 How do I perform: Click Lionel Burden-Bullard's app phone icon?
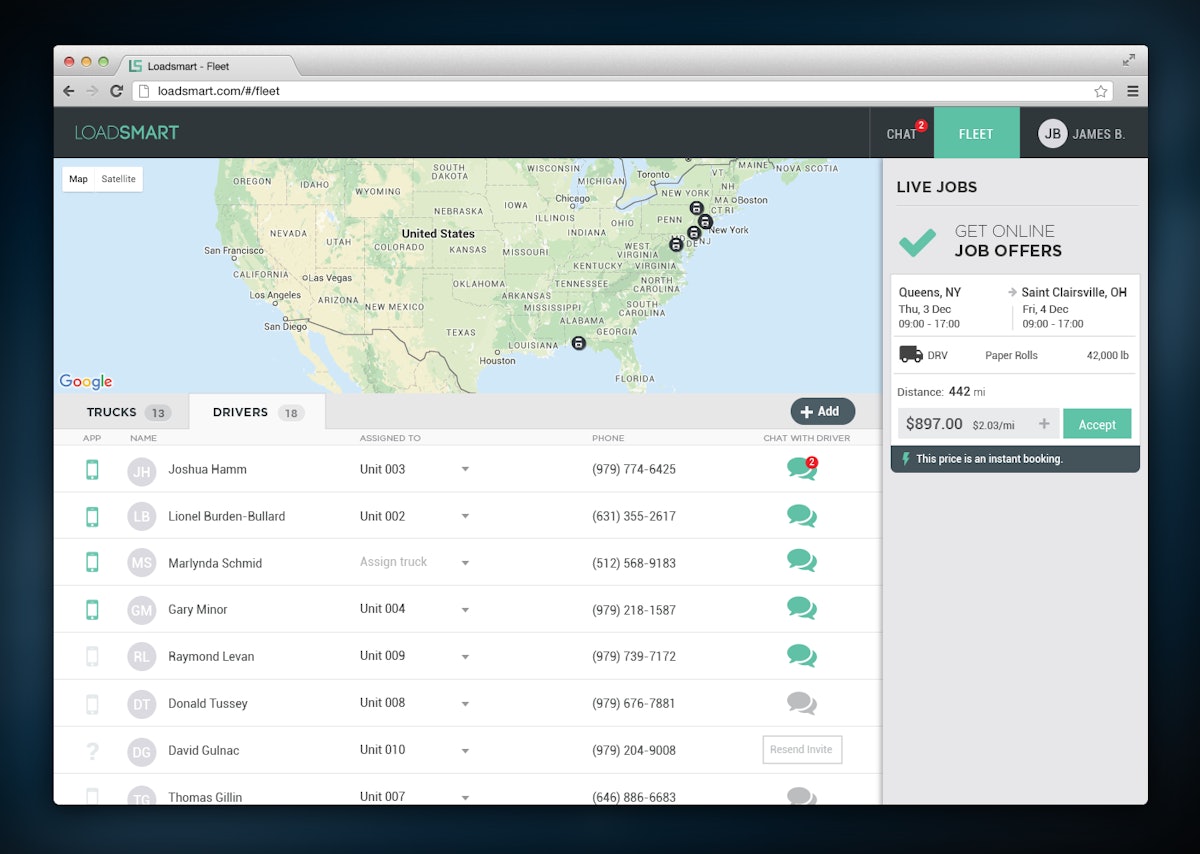[92, 516]
